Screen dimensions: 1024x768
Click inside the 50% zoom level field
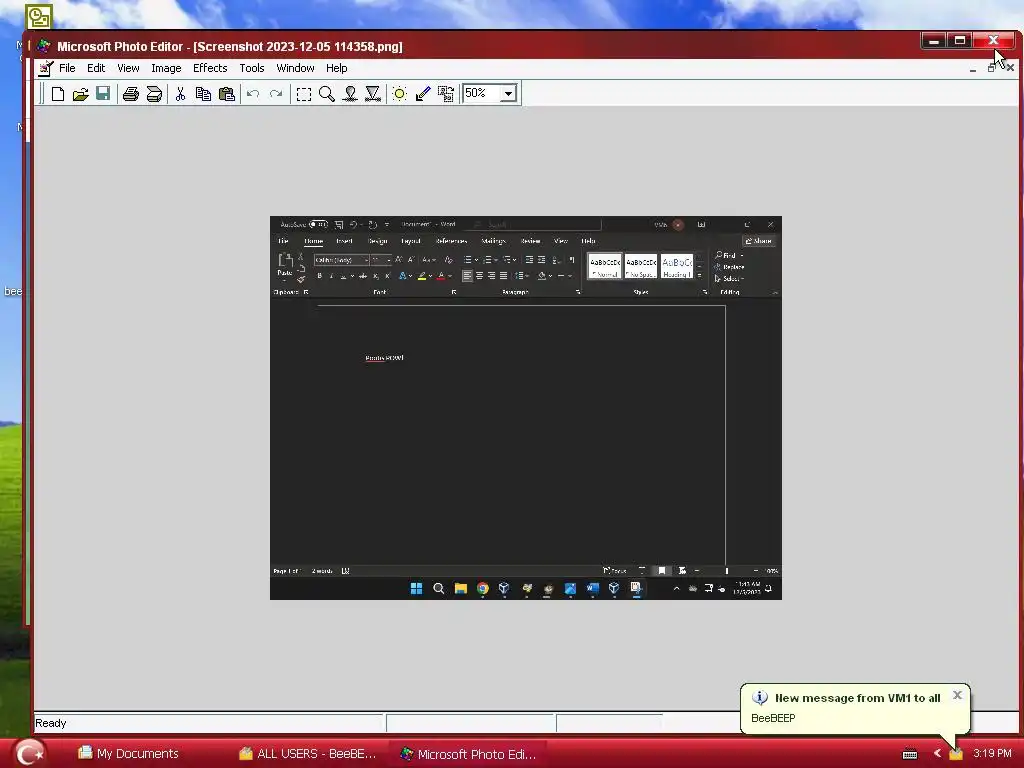(x=481, y=93)
